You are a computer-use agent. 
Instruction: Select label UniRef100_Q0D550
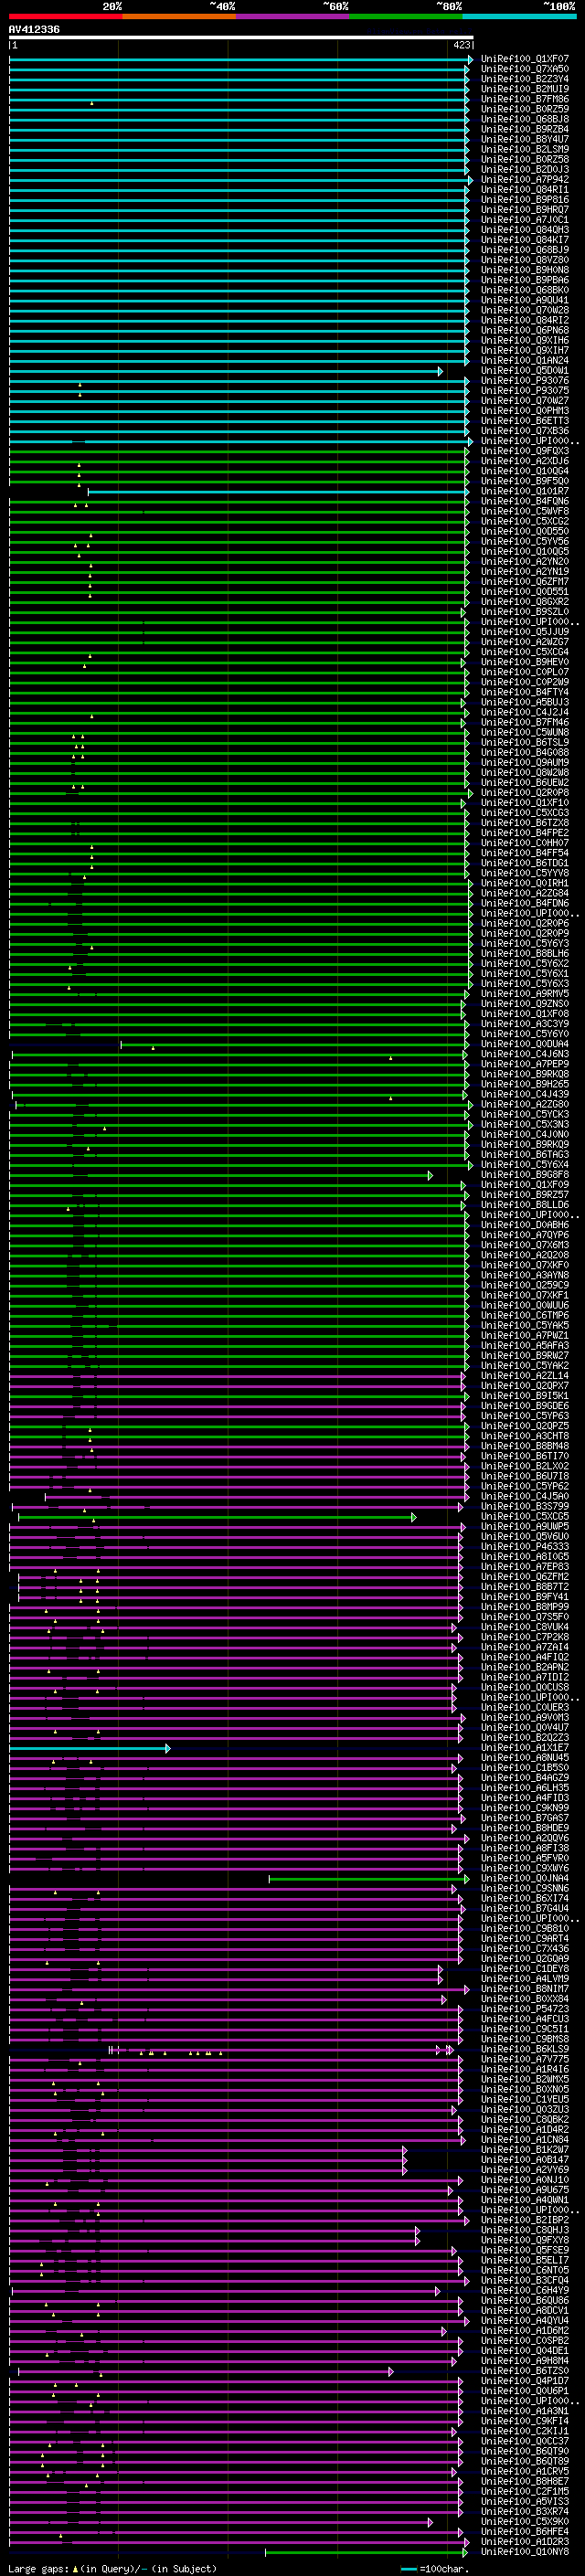click(x=525, y=531)
